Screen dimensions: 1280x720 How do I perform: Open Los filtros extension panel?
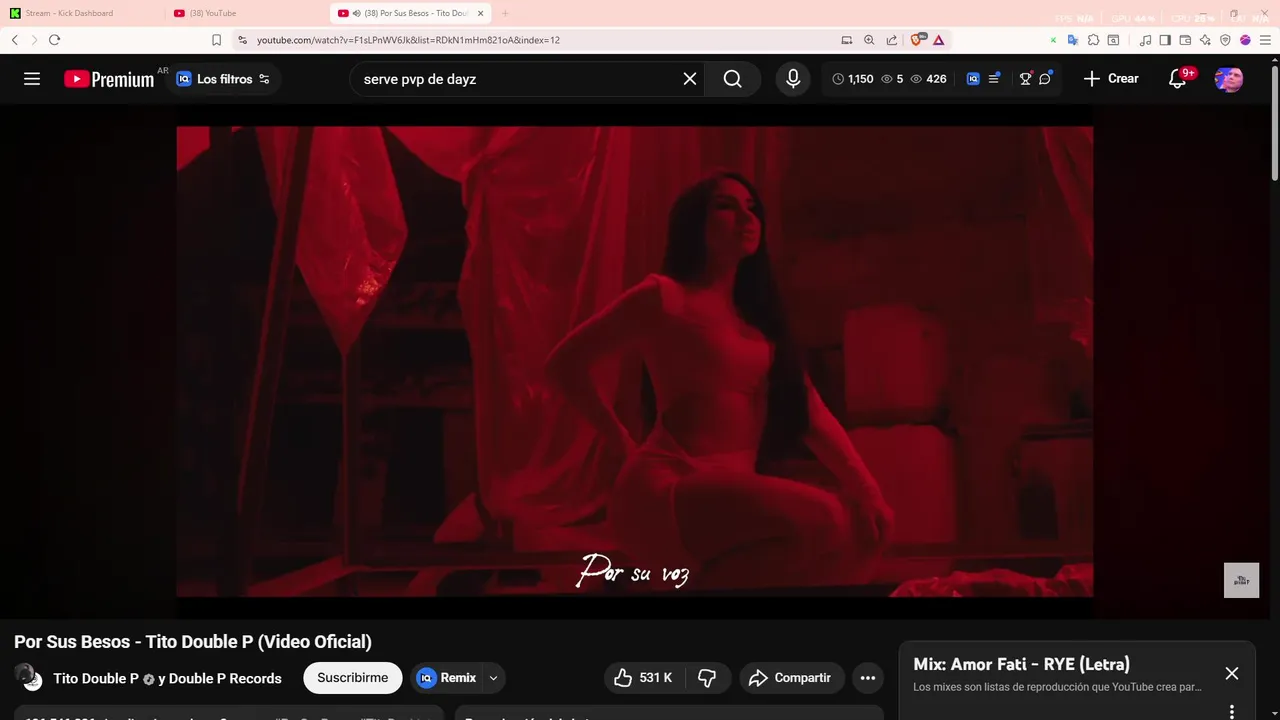(x=223, y=79)
